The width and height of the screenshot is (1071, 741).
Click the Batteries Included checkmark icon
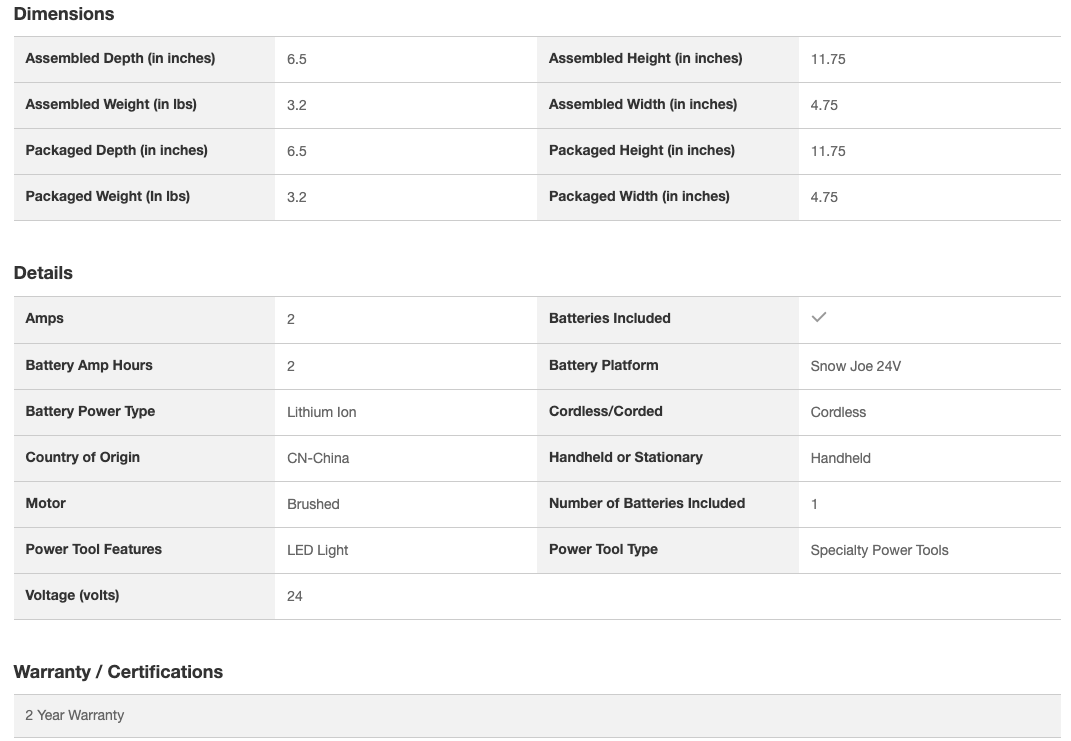pos(819,318)
